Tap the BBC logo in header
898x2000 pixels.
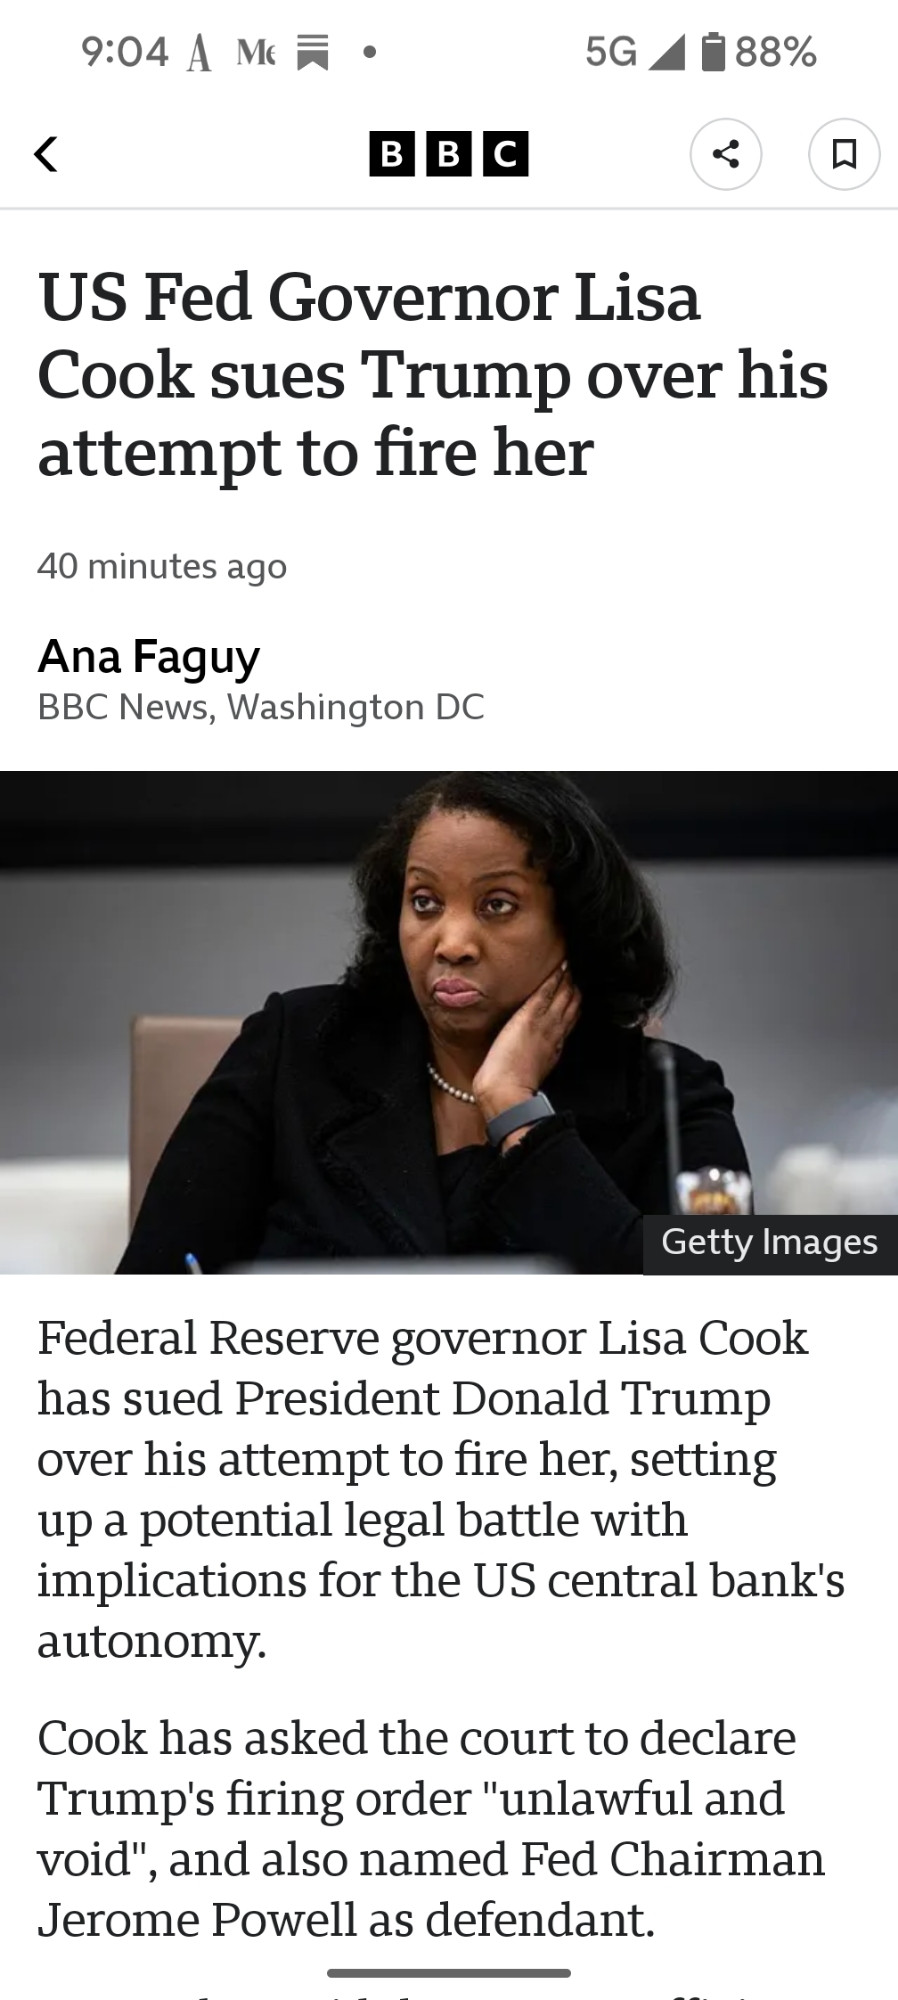click(x=449, y=154)
